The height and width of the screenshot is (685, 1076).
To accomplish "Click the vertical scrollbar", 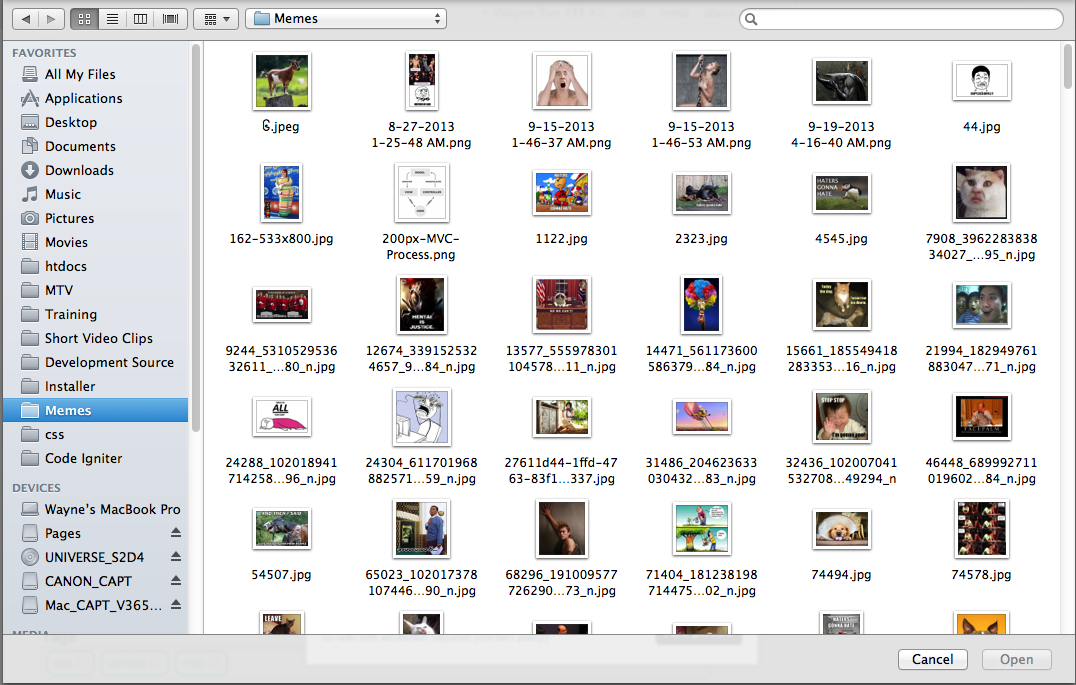I will [1064, 70].
